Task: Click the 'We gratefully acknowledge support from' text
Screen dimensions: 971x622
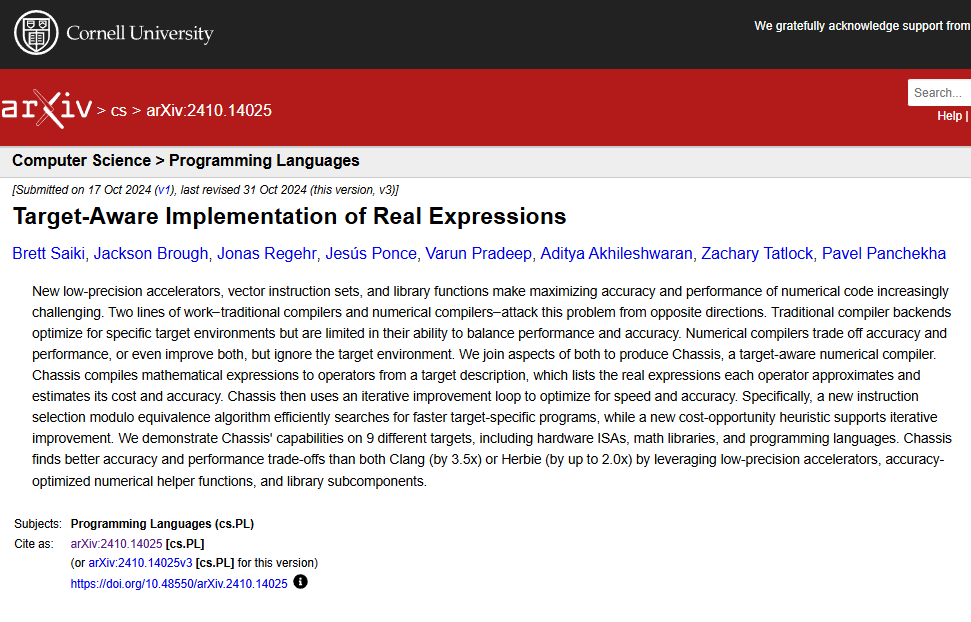Action: [862, 26]
